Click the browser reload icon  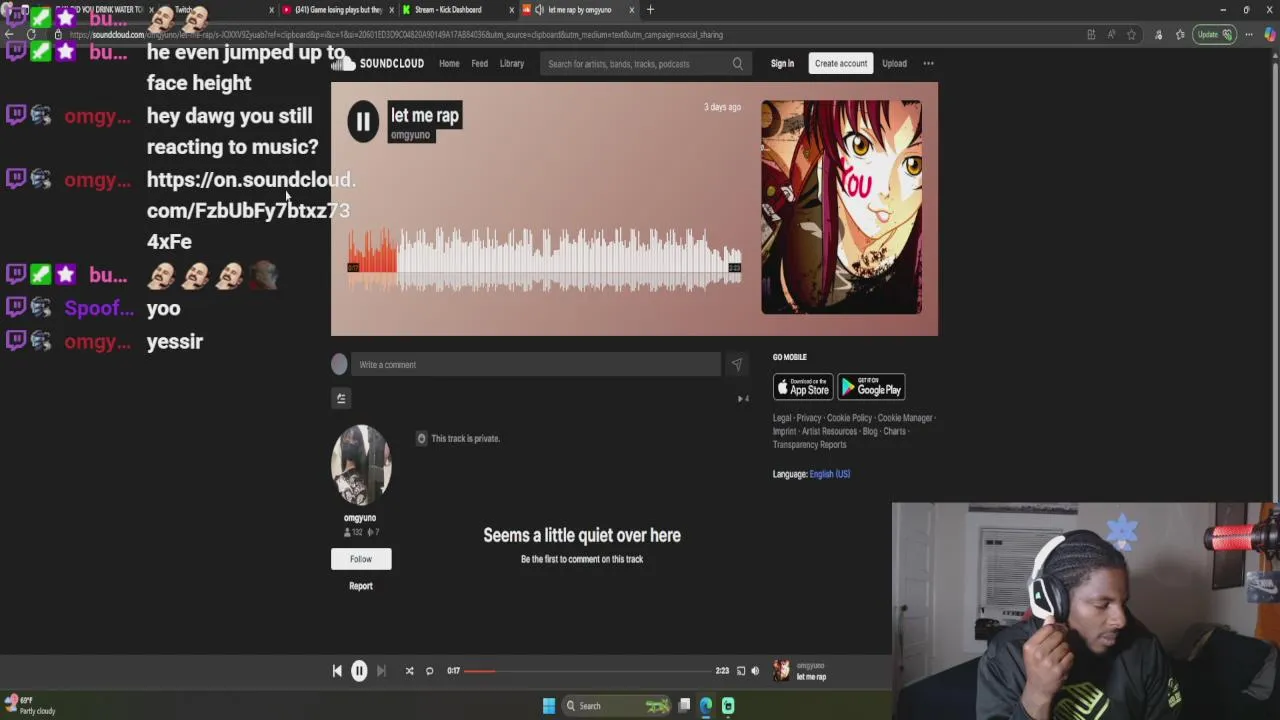pos(31,35)
